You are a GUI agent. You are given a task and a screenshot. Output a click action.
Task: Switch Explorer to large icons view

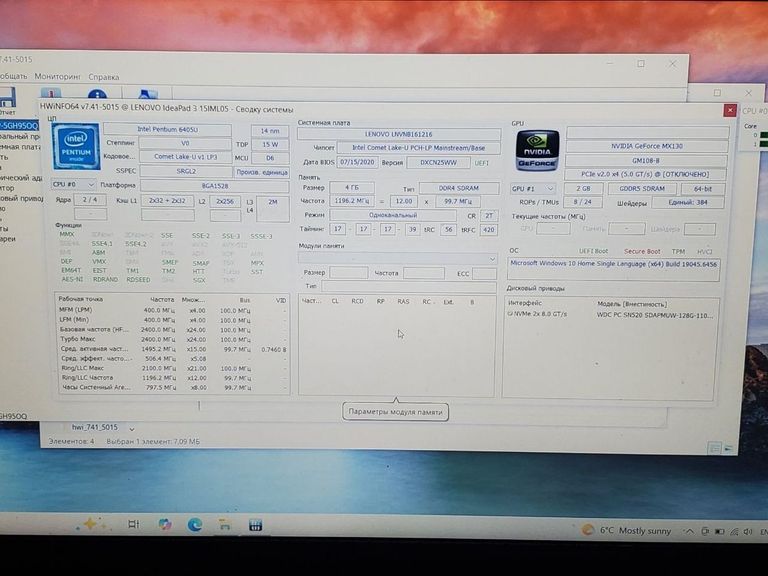728,448
